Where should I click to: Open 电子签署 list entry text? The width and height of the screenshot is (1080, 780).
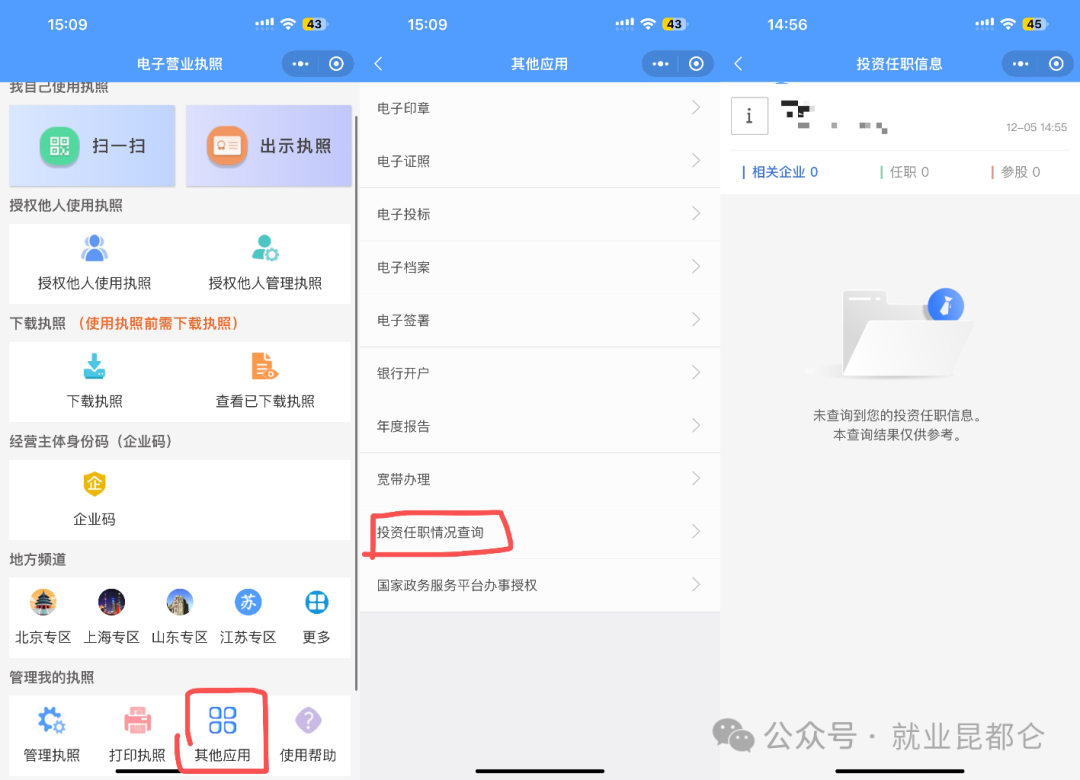point(404,320)
